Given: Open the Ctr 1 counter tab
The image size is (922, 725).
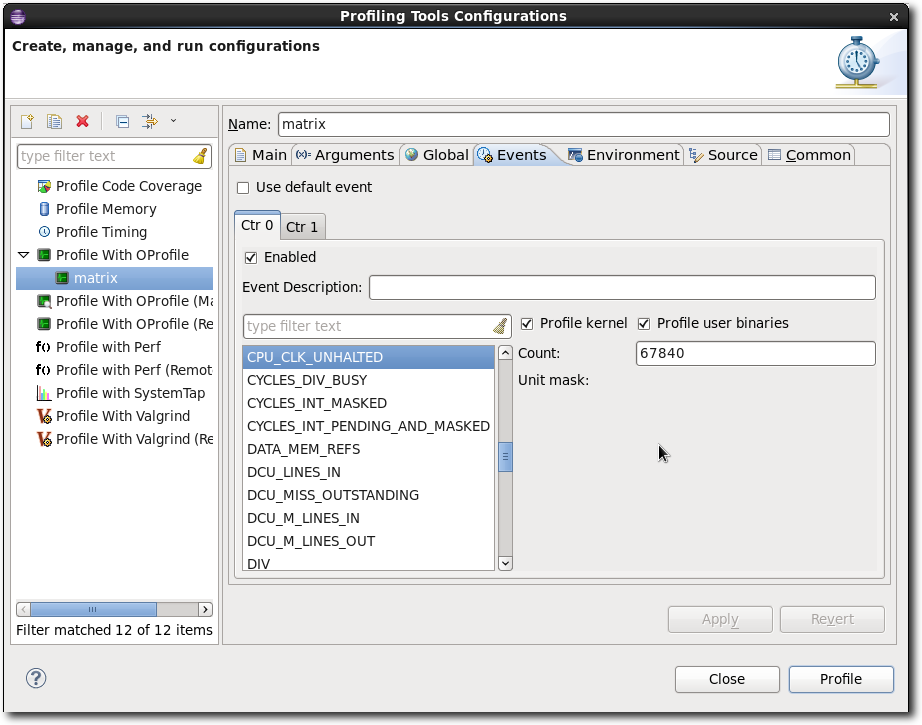Looking at the screenshot, I should 302,227.
